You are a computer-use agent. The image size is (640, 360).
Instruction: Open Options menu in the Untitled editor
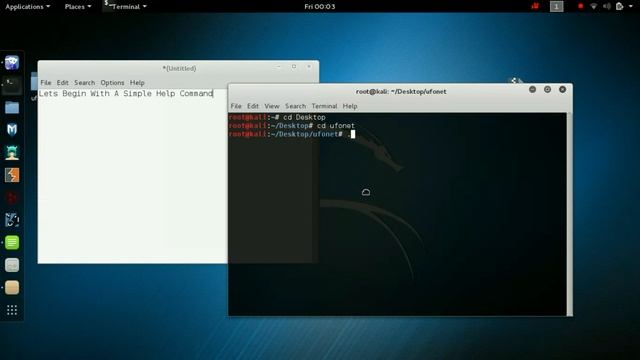[x=112, y=82]
